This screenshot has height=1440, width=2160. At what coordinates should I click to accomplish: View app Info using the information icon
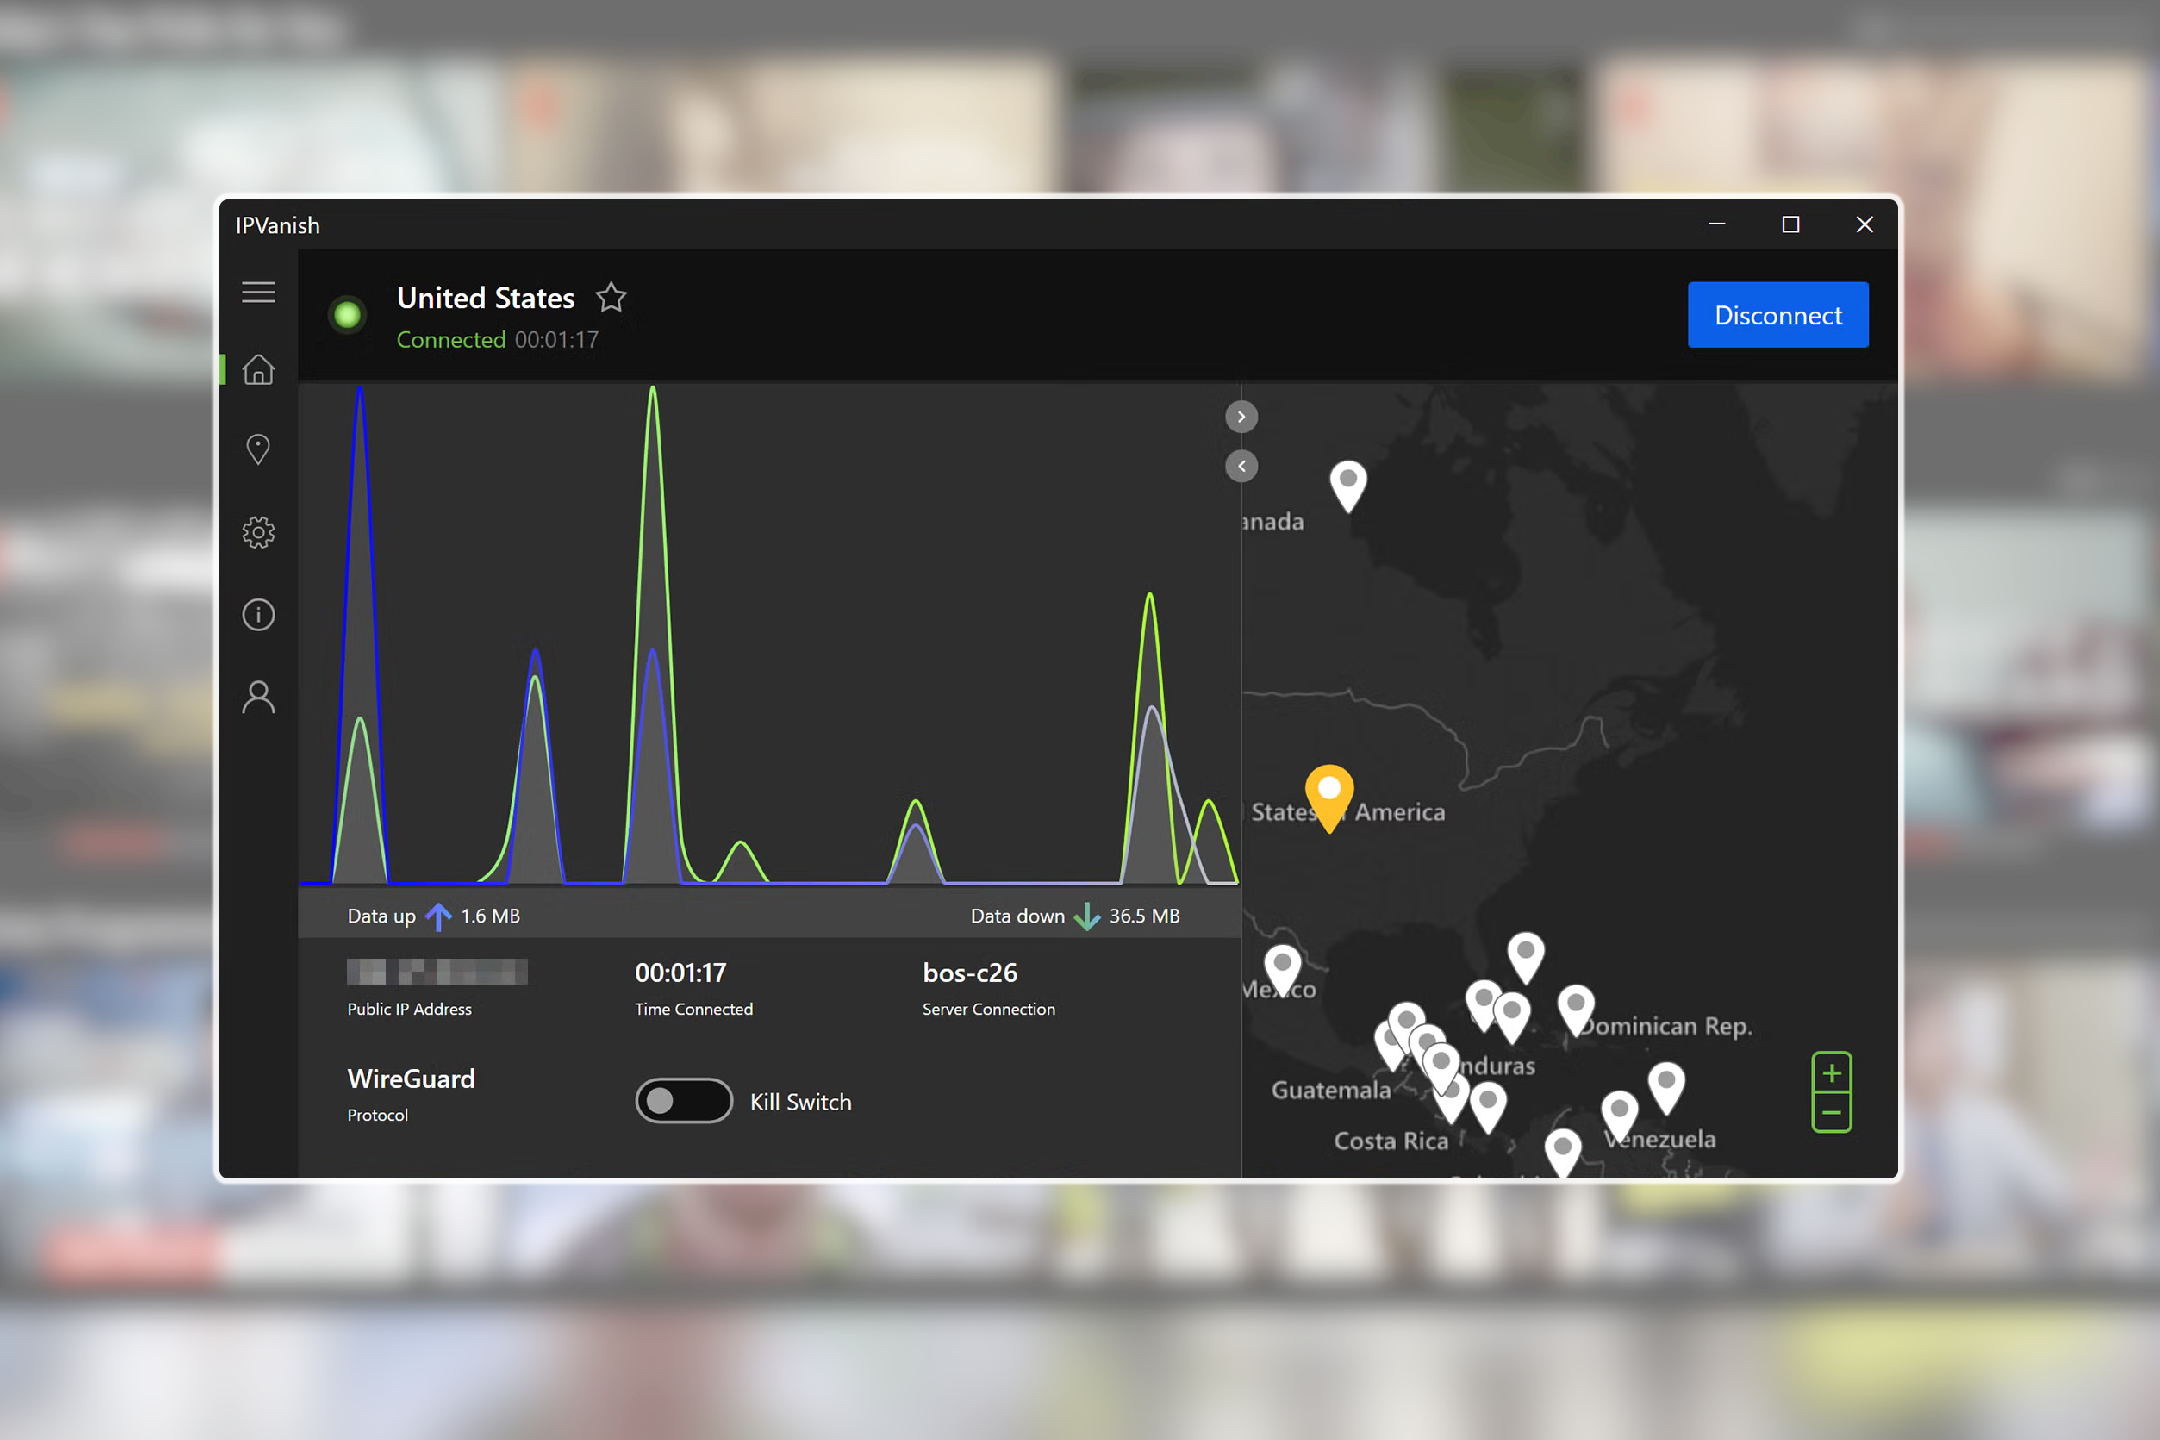[258, 614]
